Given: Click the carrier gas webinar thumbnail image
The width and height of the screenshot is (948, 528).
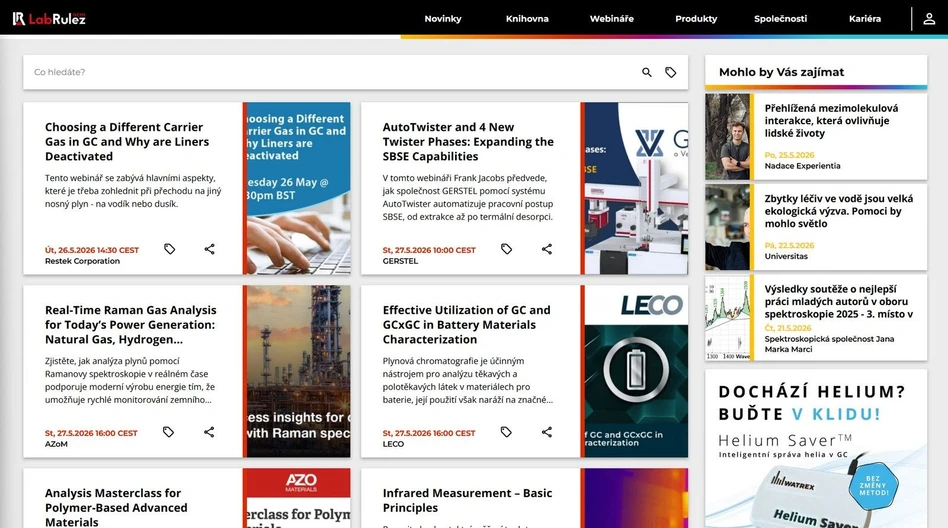Looking at the screenshot, I should coord(299,188).
